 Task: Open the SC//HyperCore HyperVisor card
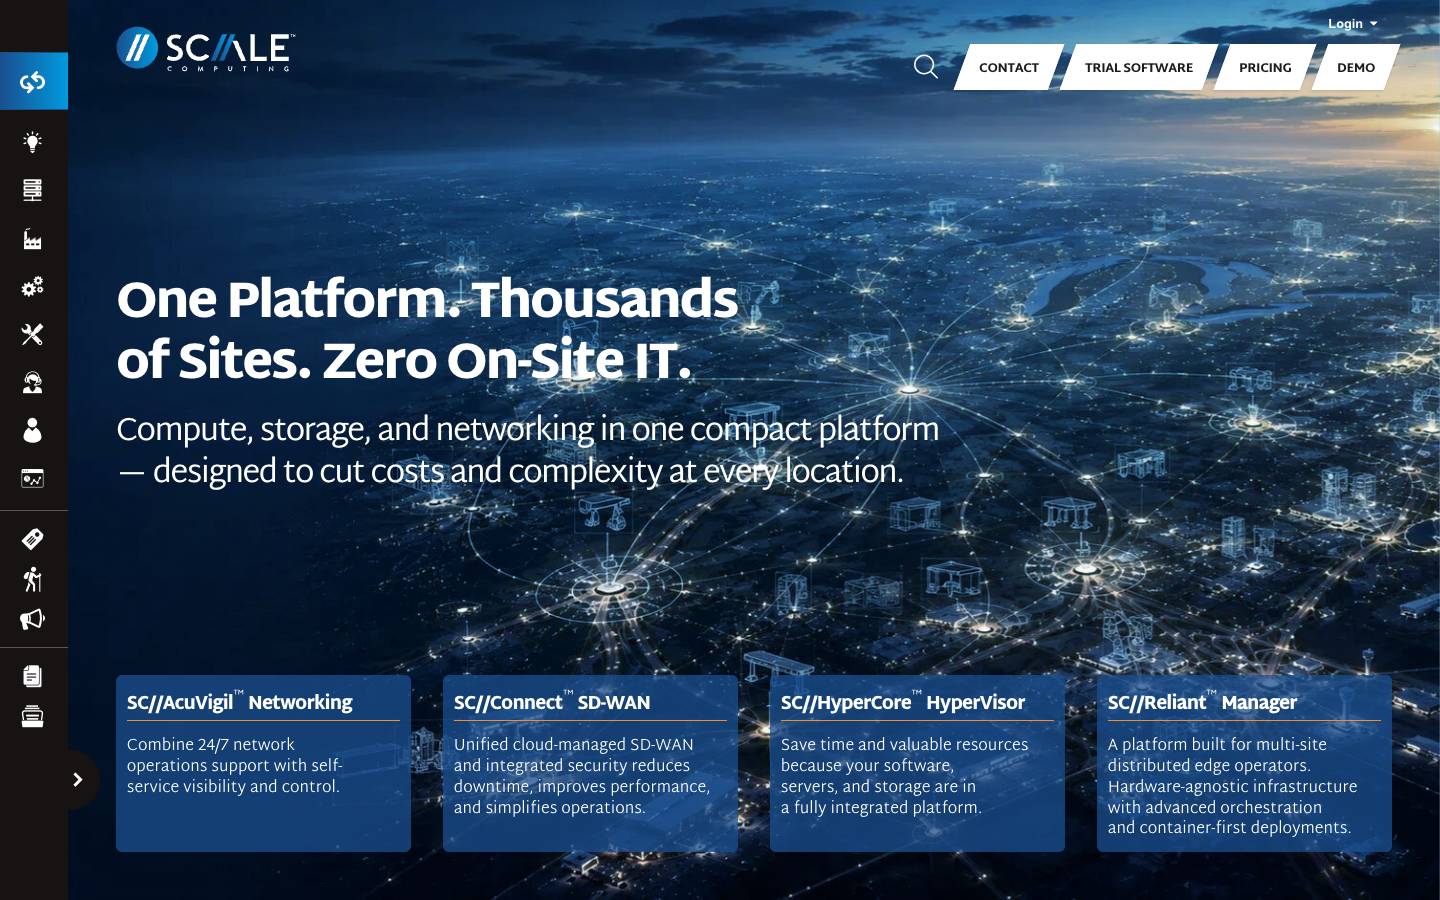(917, 763)
